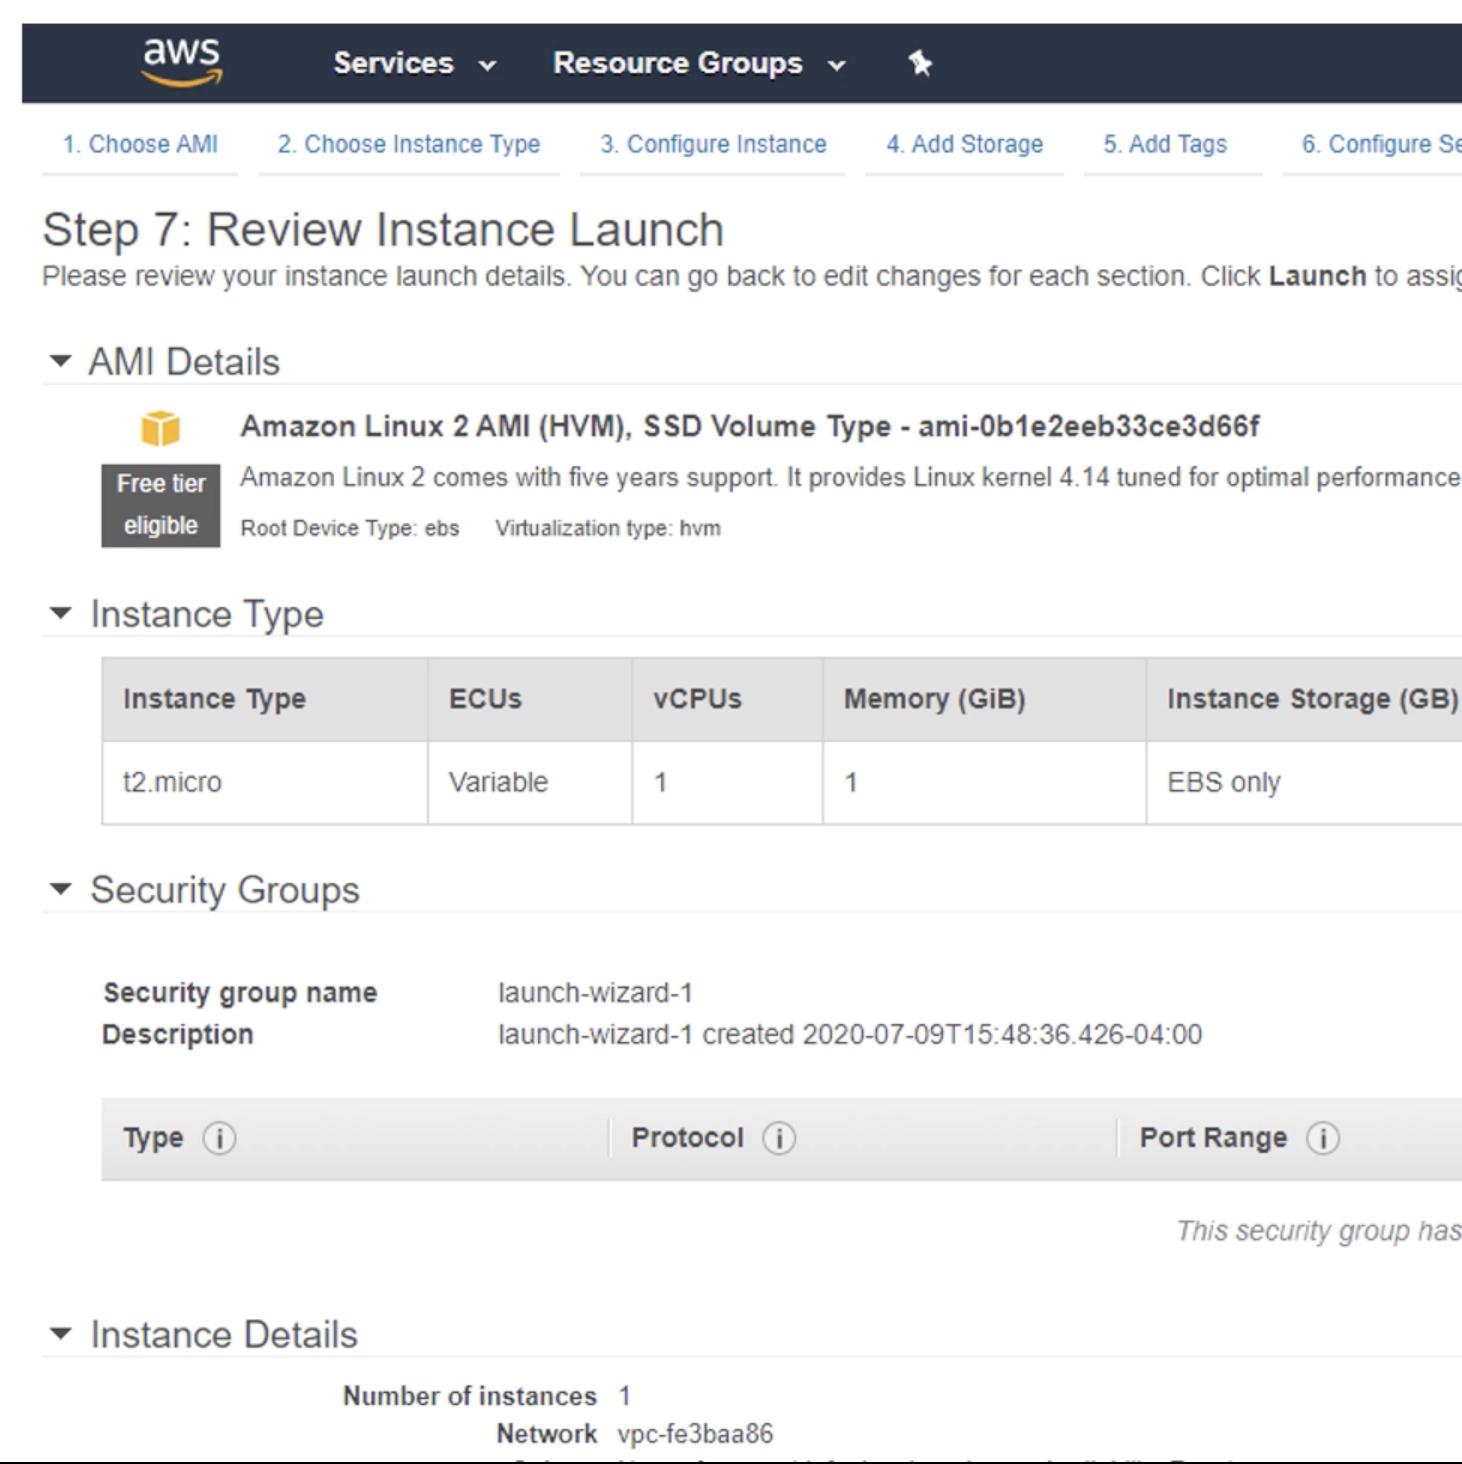
Task: Click the Amazon Linux AMI box icon
Action: coord(160,428)
